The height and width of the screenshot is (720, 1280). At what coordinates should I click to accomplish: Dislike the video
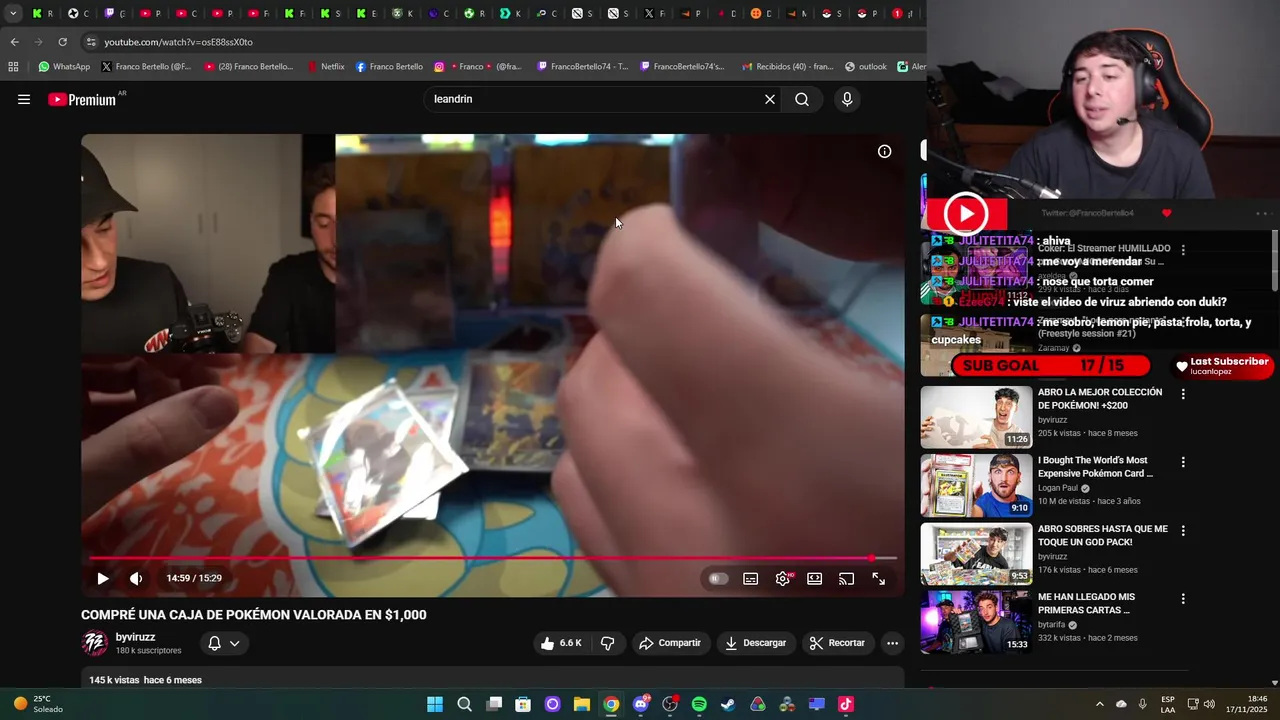point(608,643)
